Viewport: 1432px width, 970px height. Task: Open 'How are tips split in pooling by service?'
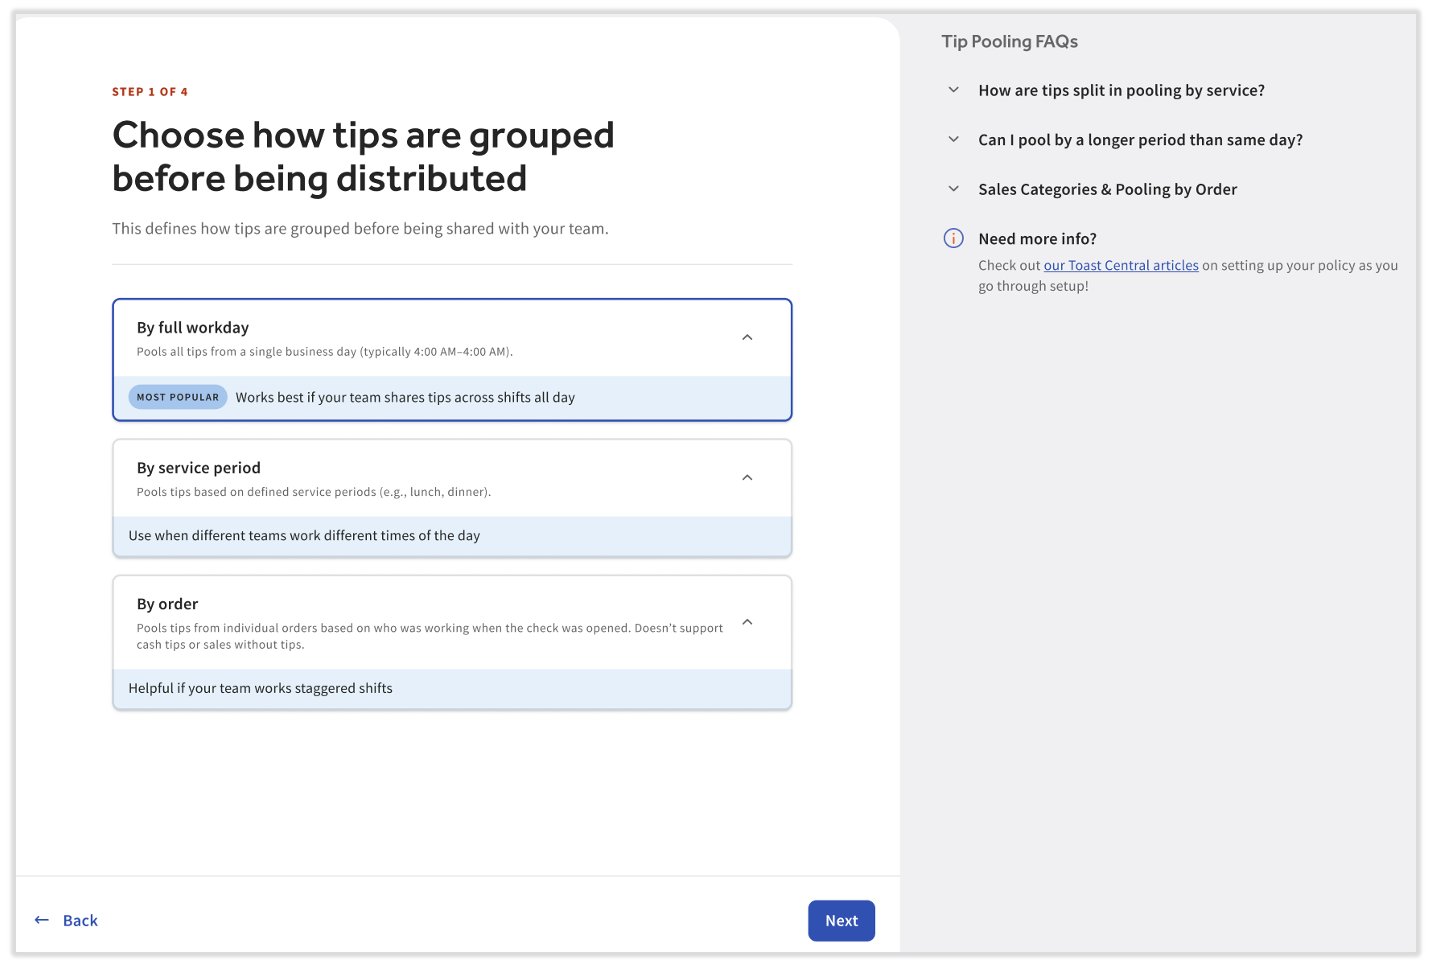tap(1121, 91)
